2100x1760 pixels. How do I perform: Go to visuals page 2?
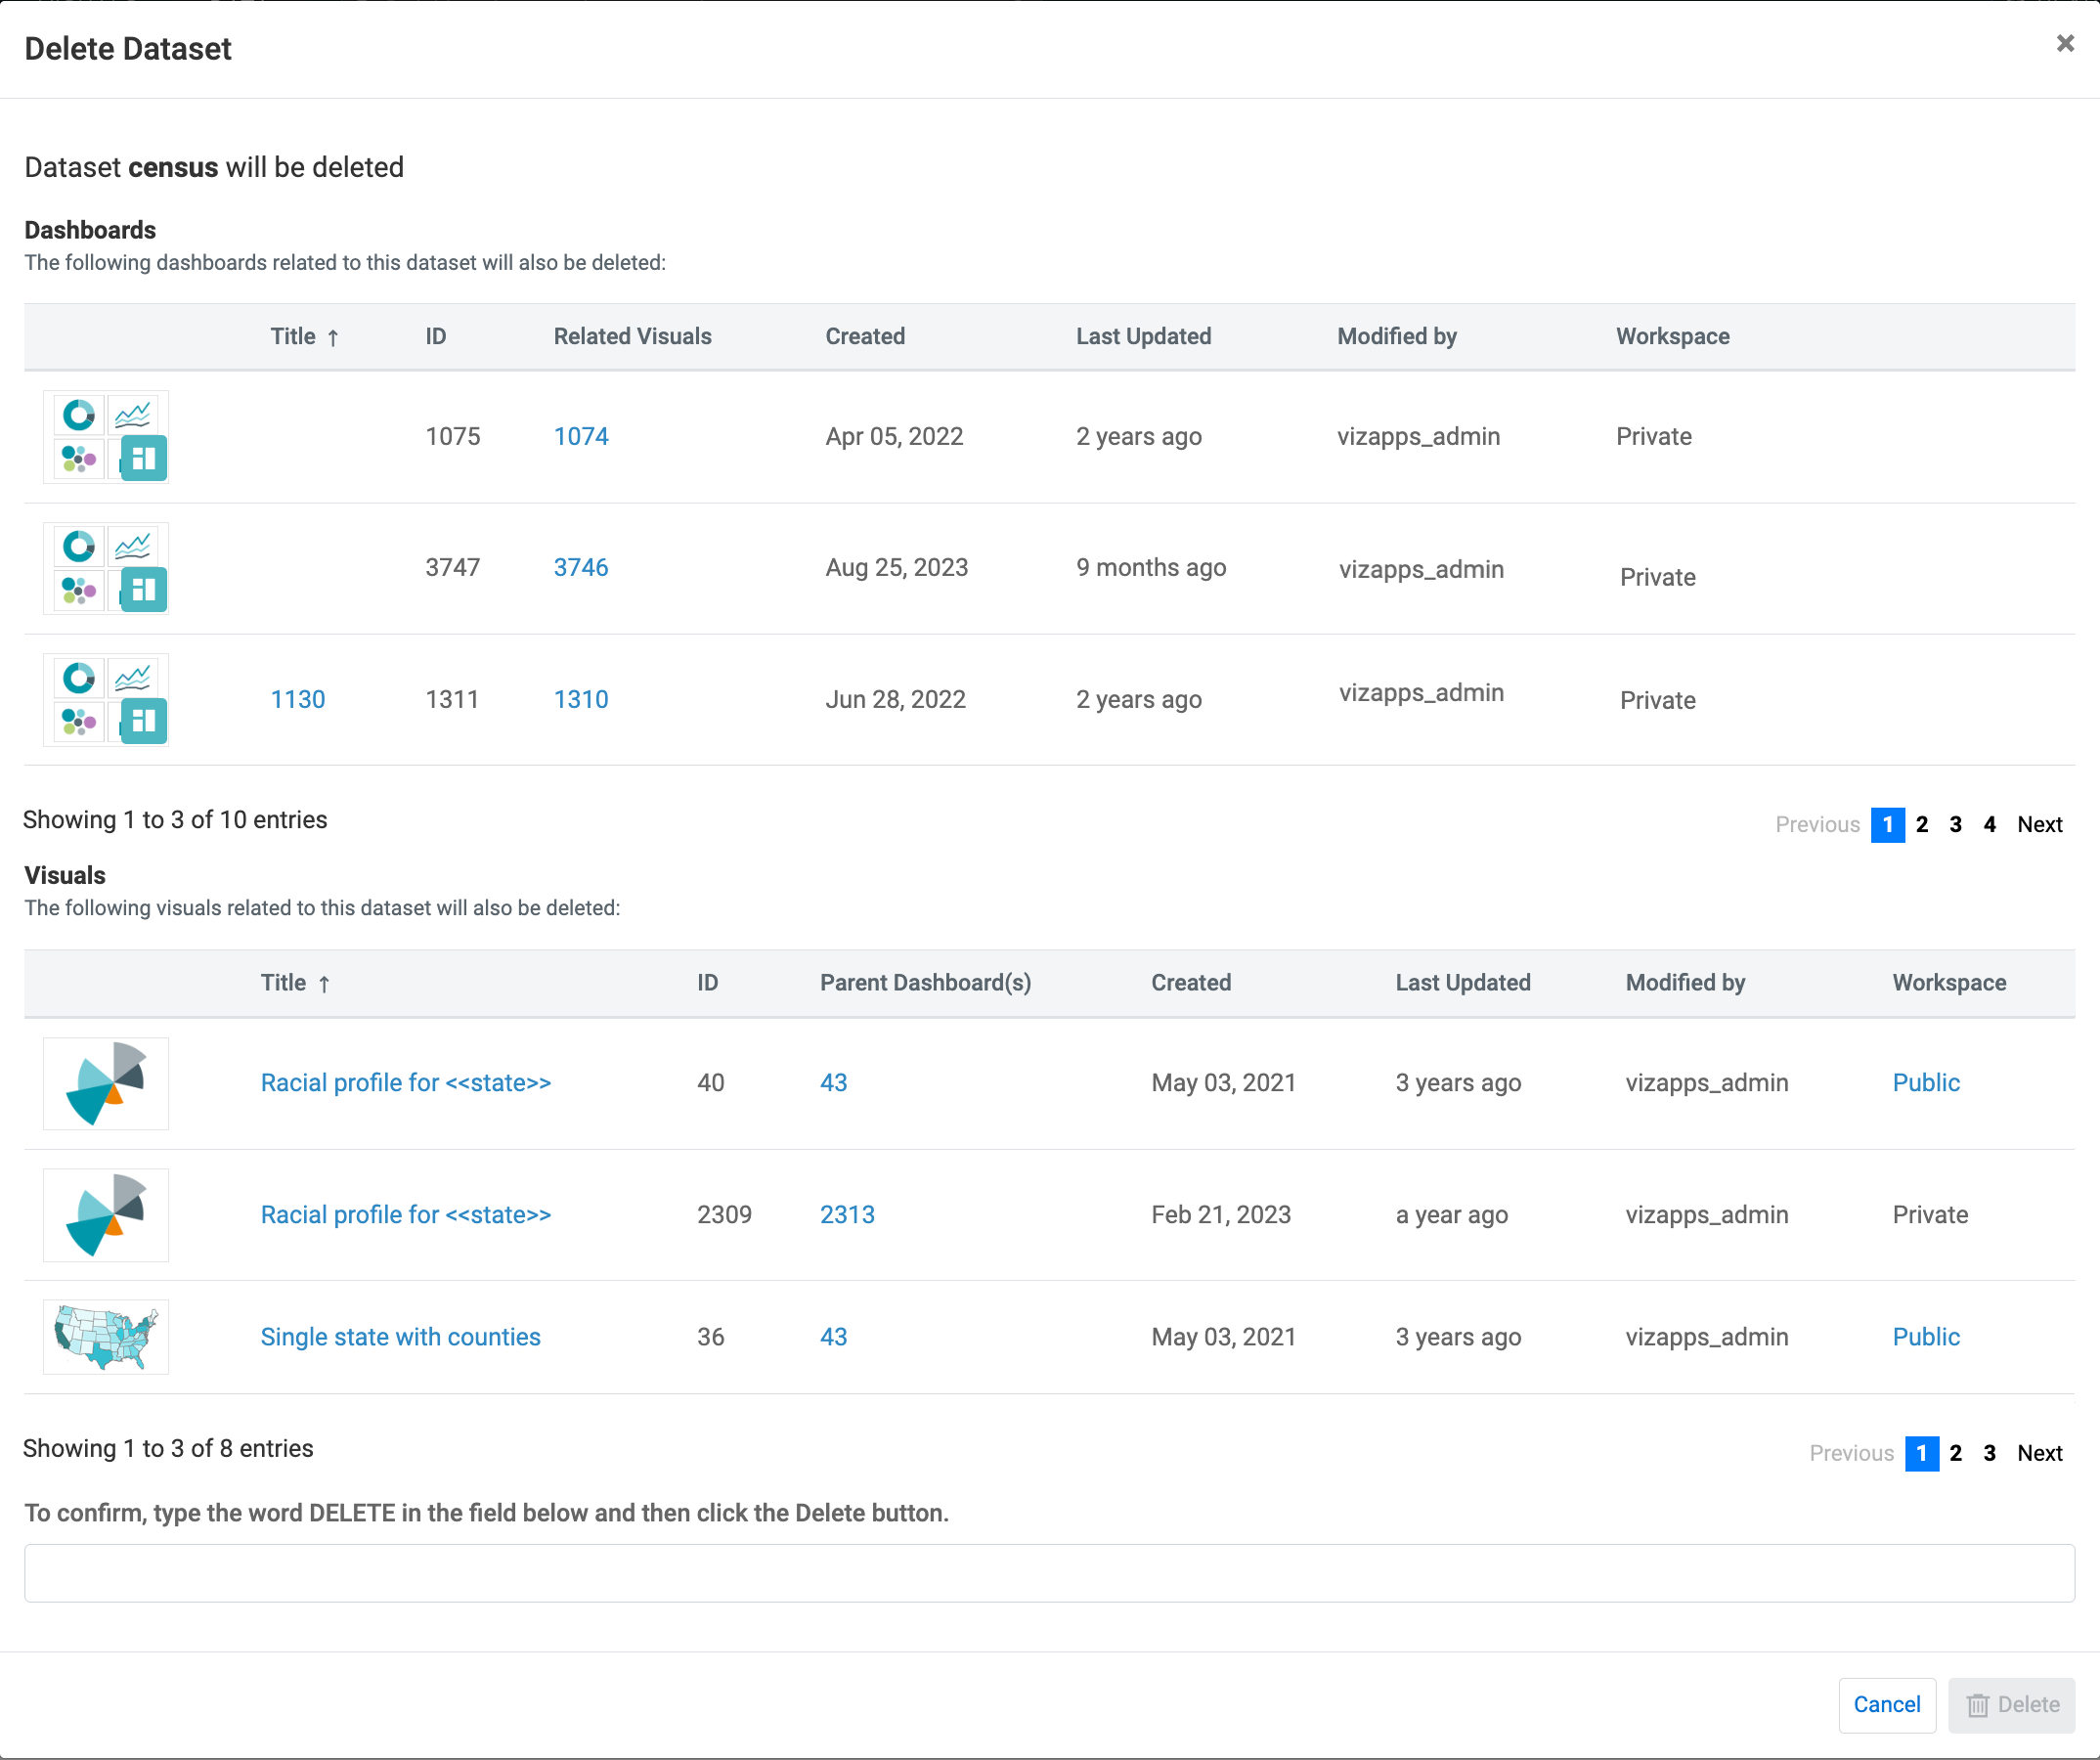[1955, 1454]
